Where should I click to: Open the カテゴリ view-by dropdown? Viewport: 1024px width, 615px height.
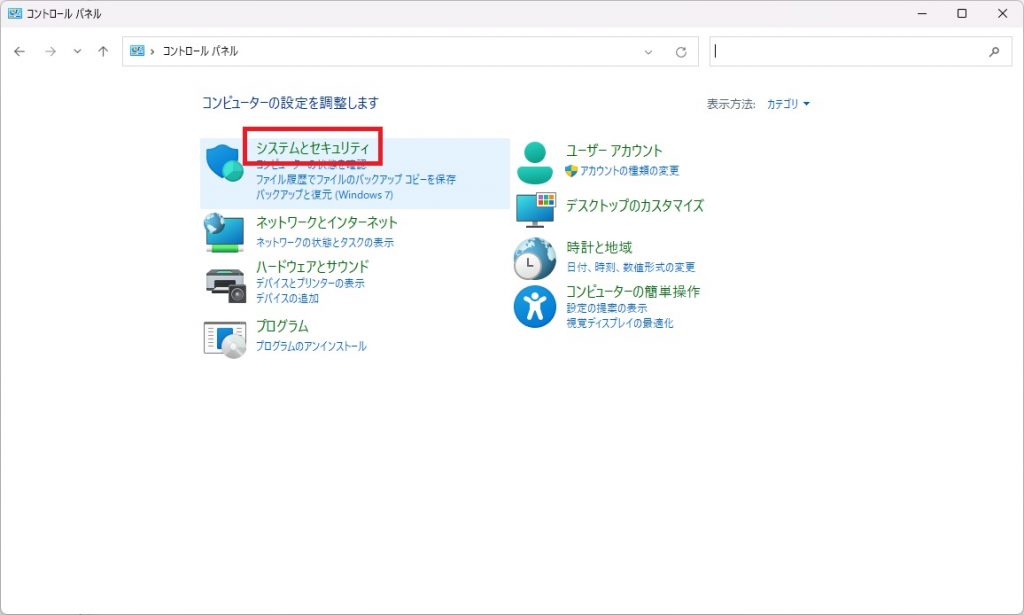pos(788,104)
